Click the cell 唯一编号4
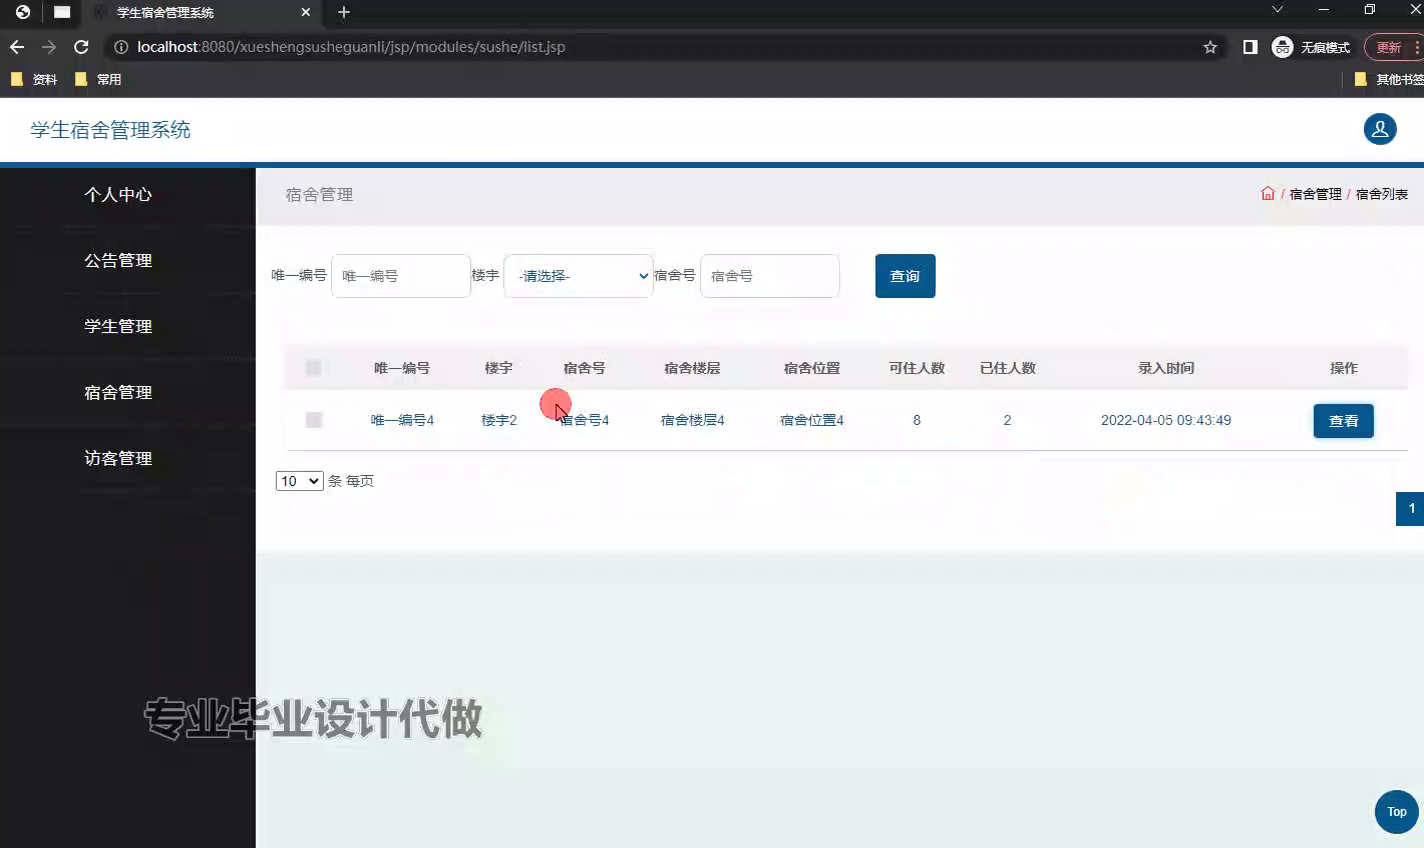This screenshot has width=1424, height=848. [402, 420]
